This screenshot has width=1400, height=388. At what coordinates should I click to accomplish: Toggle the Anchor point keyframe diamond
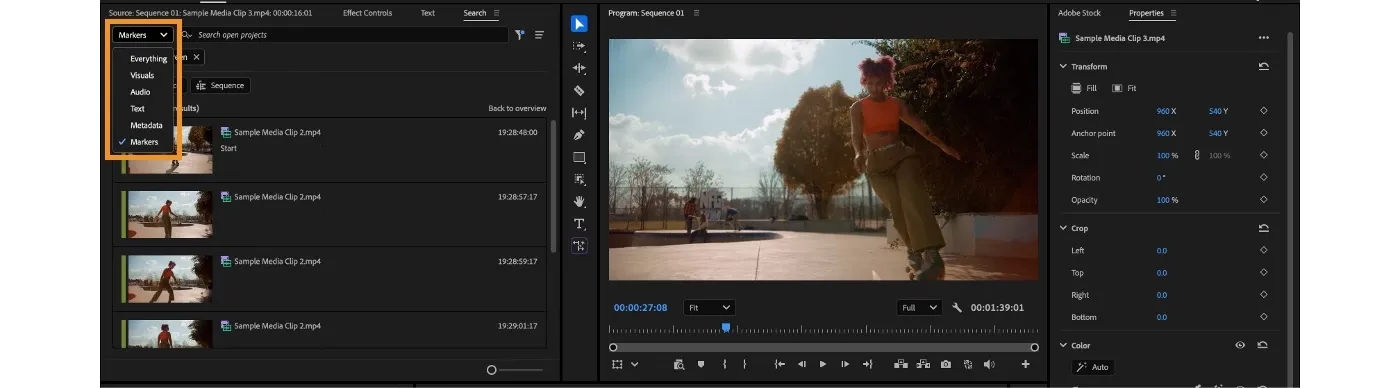[x=1264, y=133]
